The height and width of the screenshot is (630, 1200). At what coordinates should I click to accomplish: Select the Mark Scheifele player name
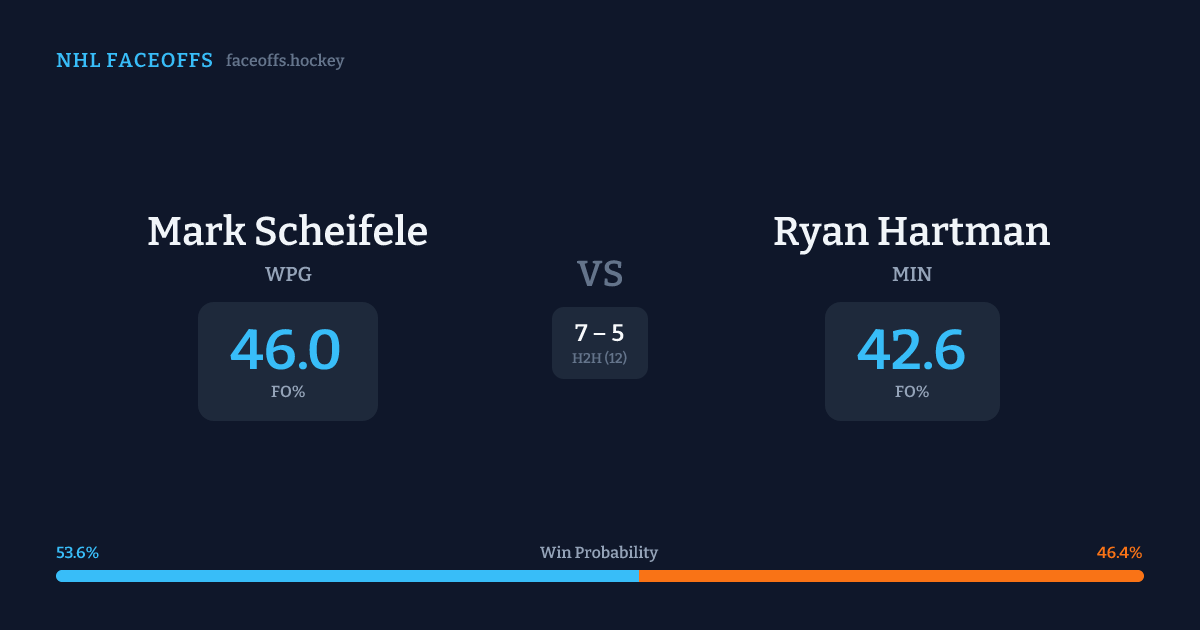287,231
